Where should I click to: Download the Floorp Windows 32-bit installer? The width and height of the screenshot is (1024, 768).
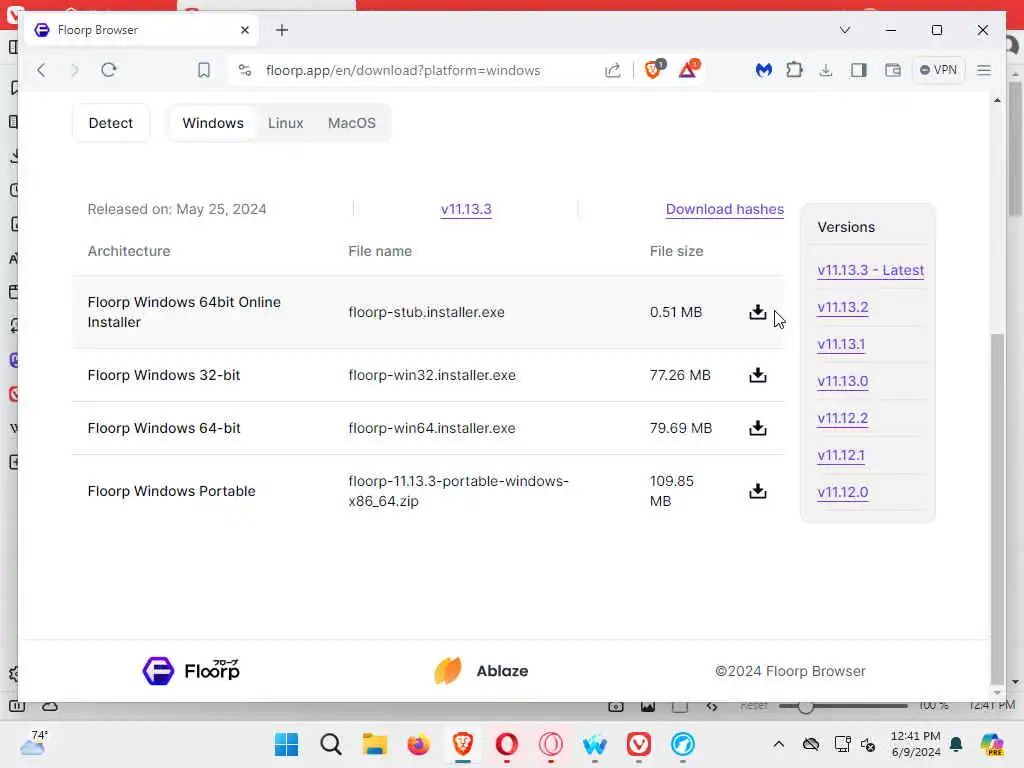758,375
